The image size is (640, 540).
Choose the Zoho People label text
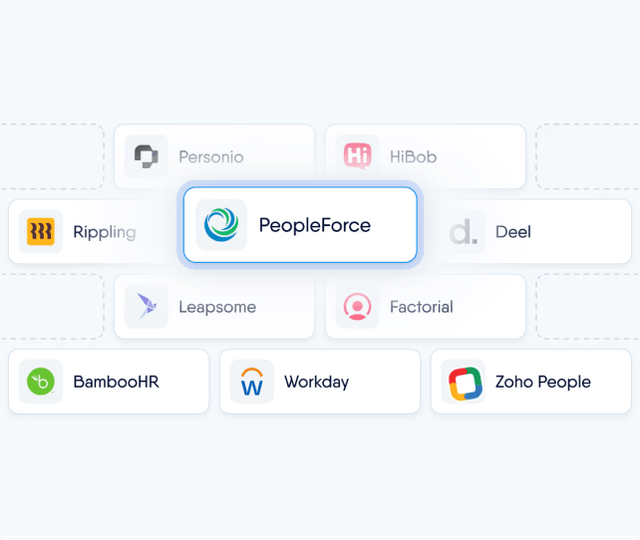[543, 382]
